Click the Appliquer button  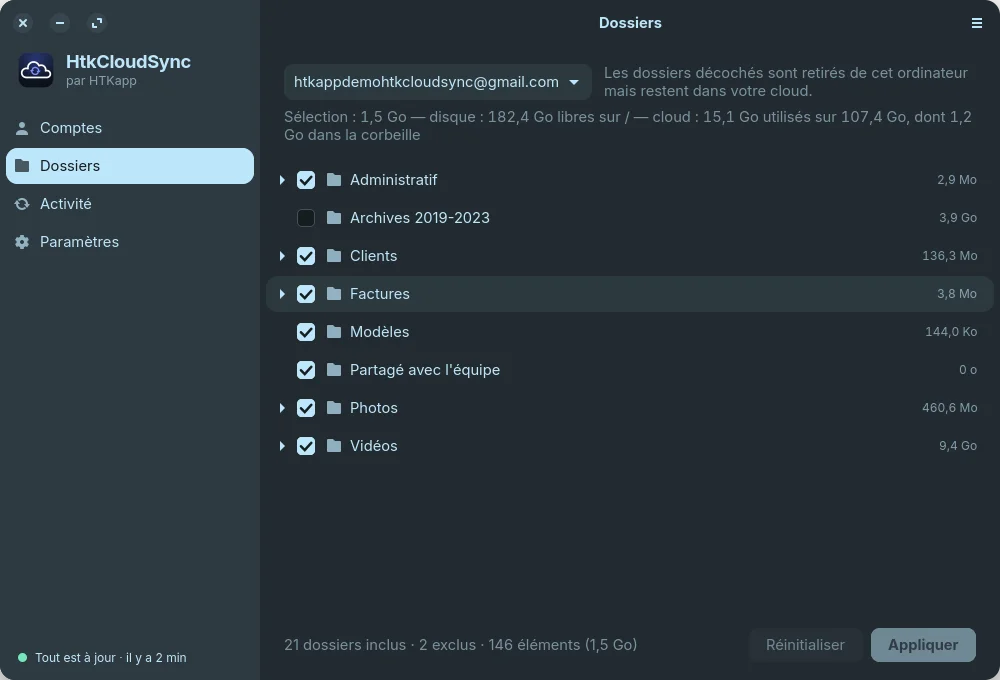pos(923,645)
